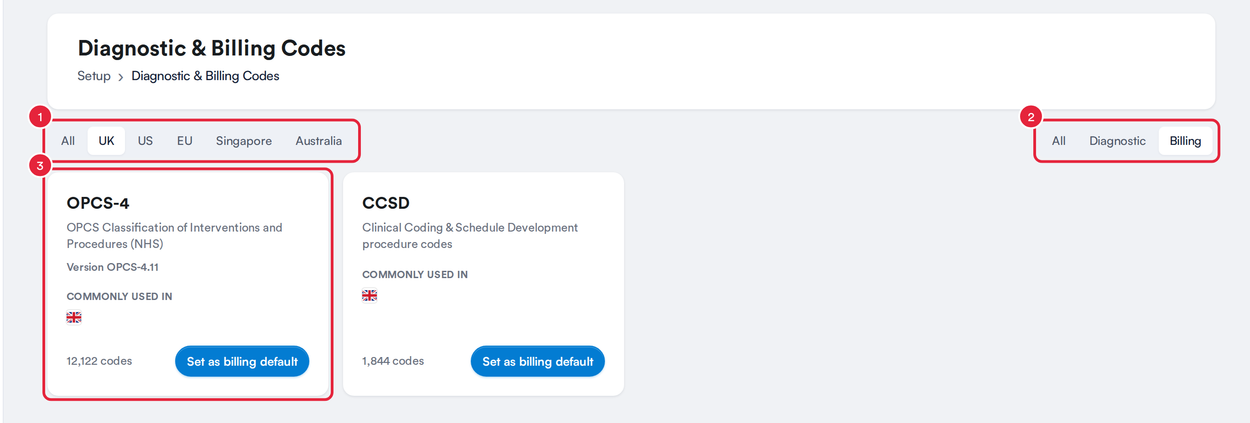
Task: Open the OPCS-4 card title
Action: (x=98, y=203)
